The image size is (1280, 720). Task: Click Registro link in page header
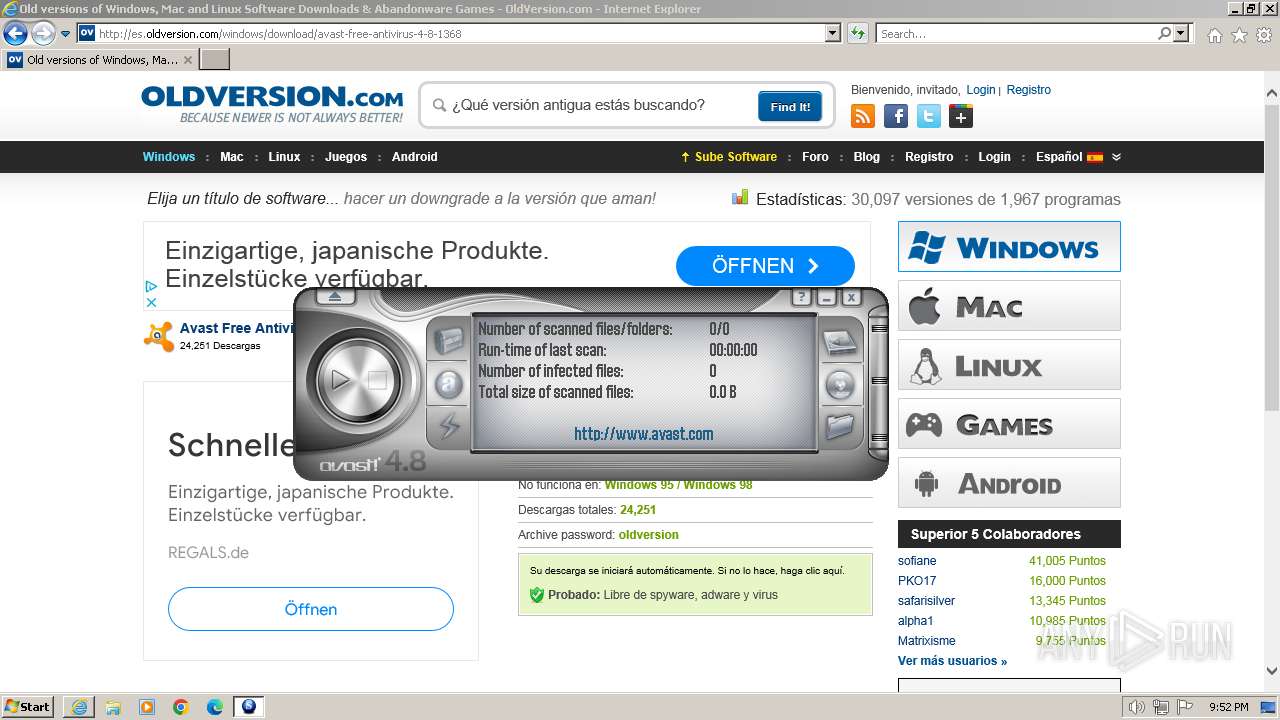click(x=1029, y=90)
